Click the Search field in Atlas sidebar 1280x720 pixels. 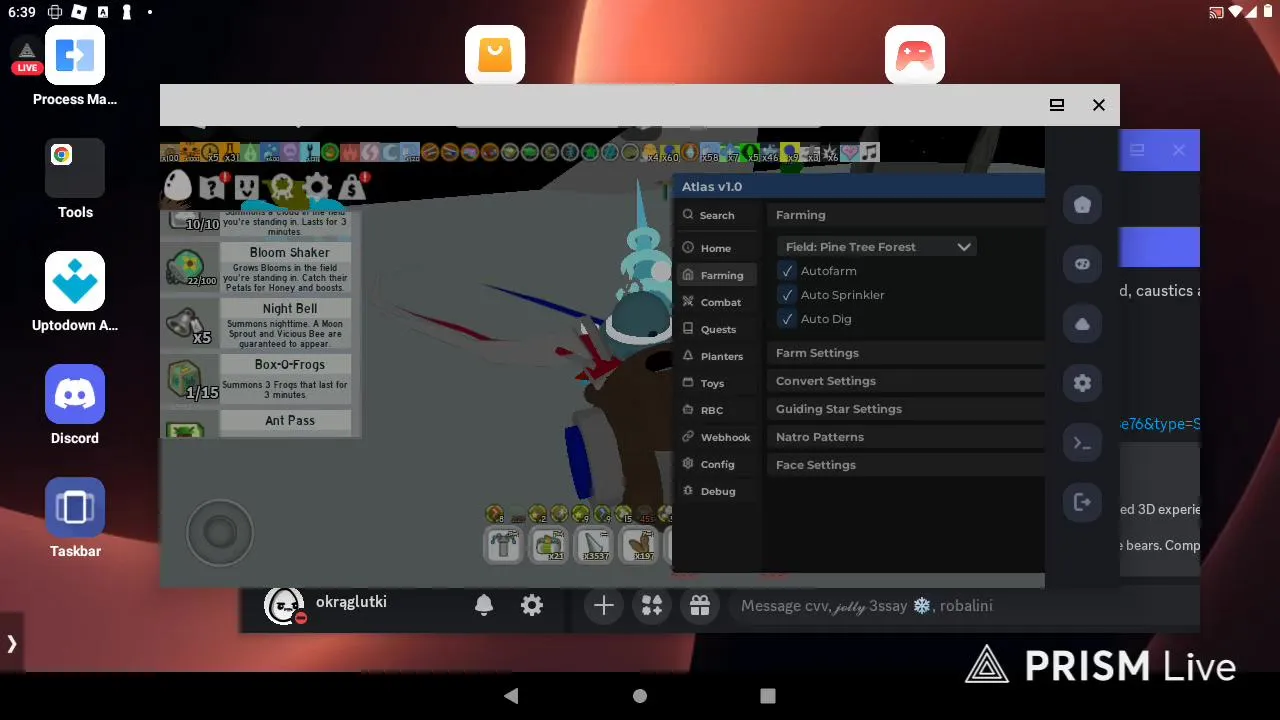coord(718,215)
